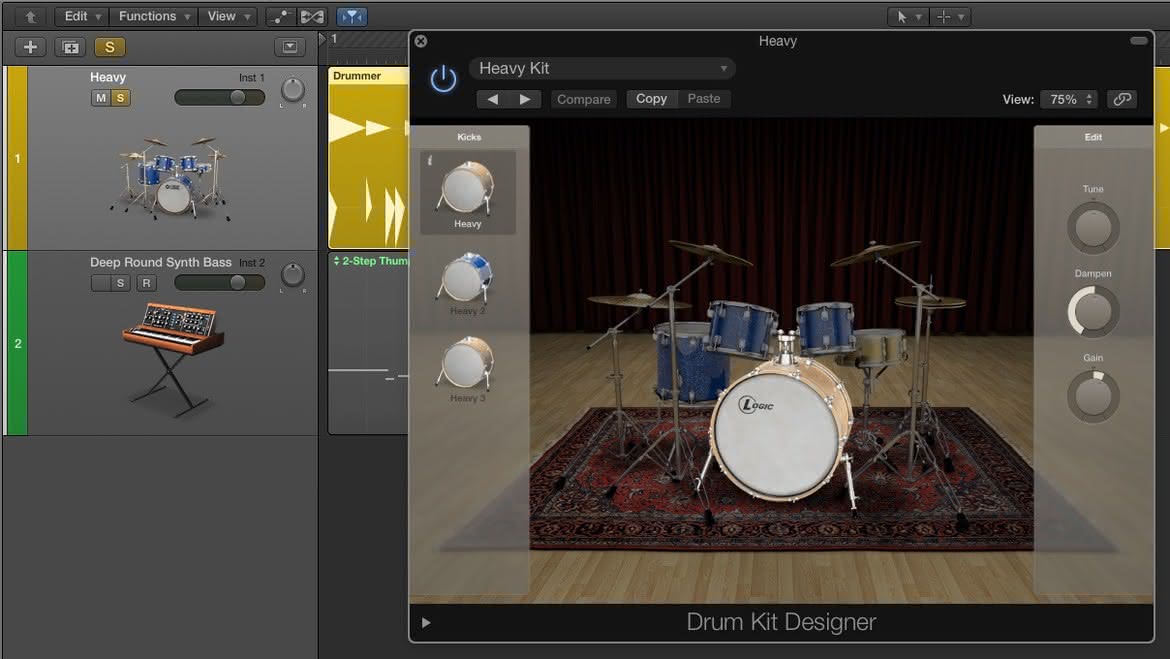This screenshot has width=1170, height=659.
Task: Click the Tune knob in Edit panel
Action: pyautogui.click(x=1093, y=228)
